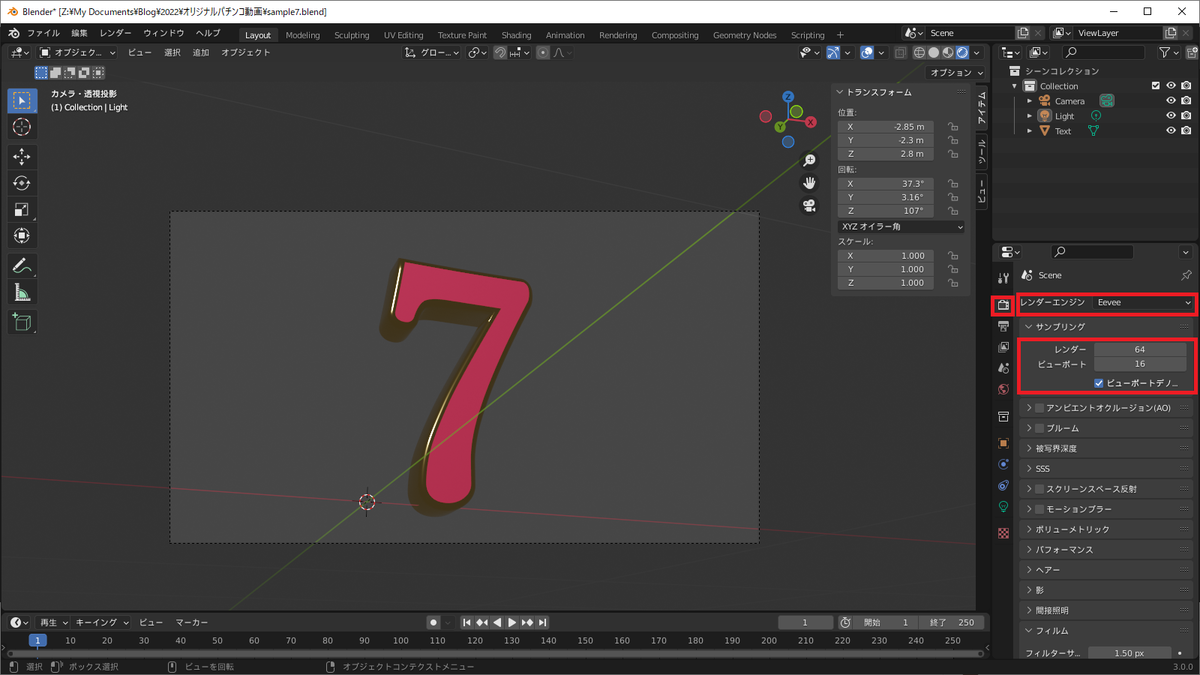Open the レンダーエンジン Eevee dropdown
1200x675 pixels.
point(1144,302)
